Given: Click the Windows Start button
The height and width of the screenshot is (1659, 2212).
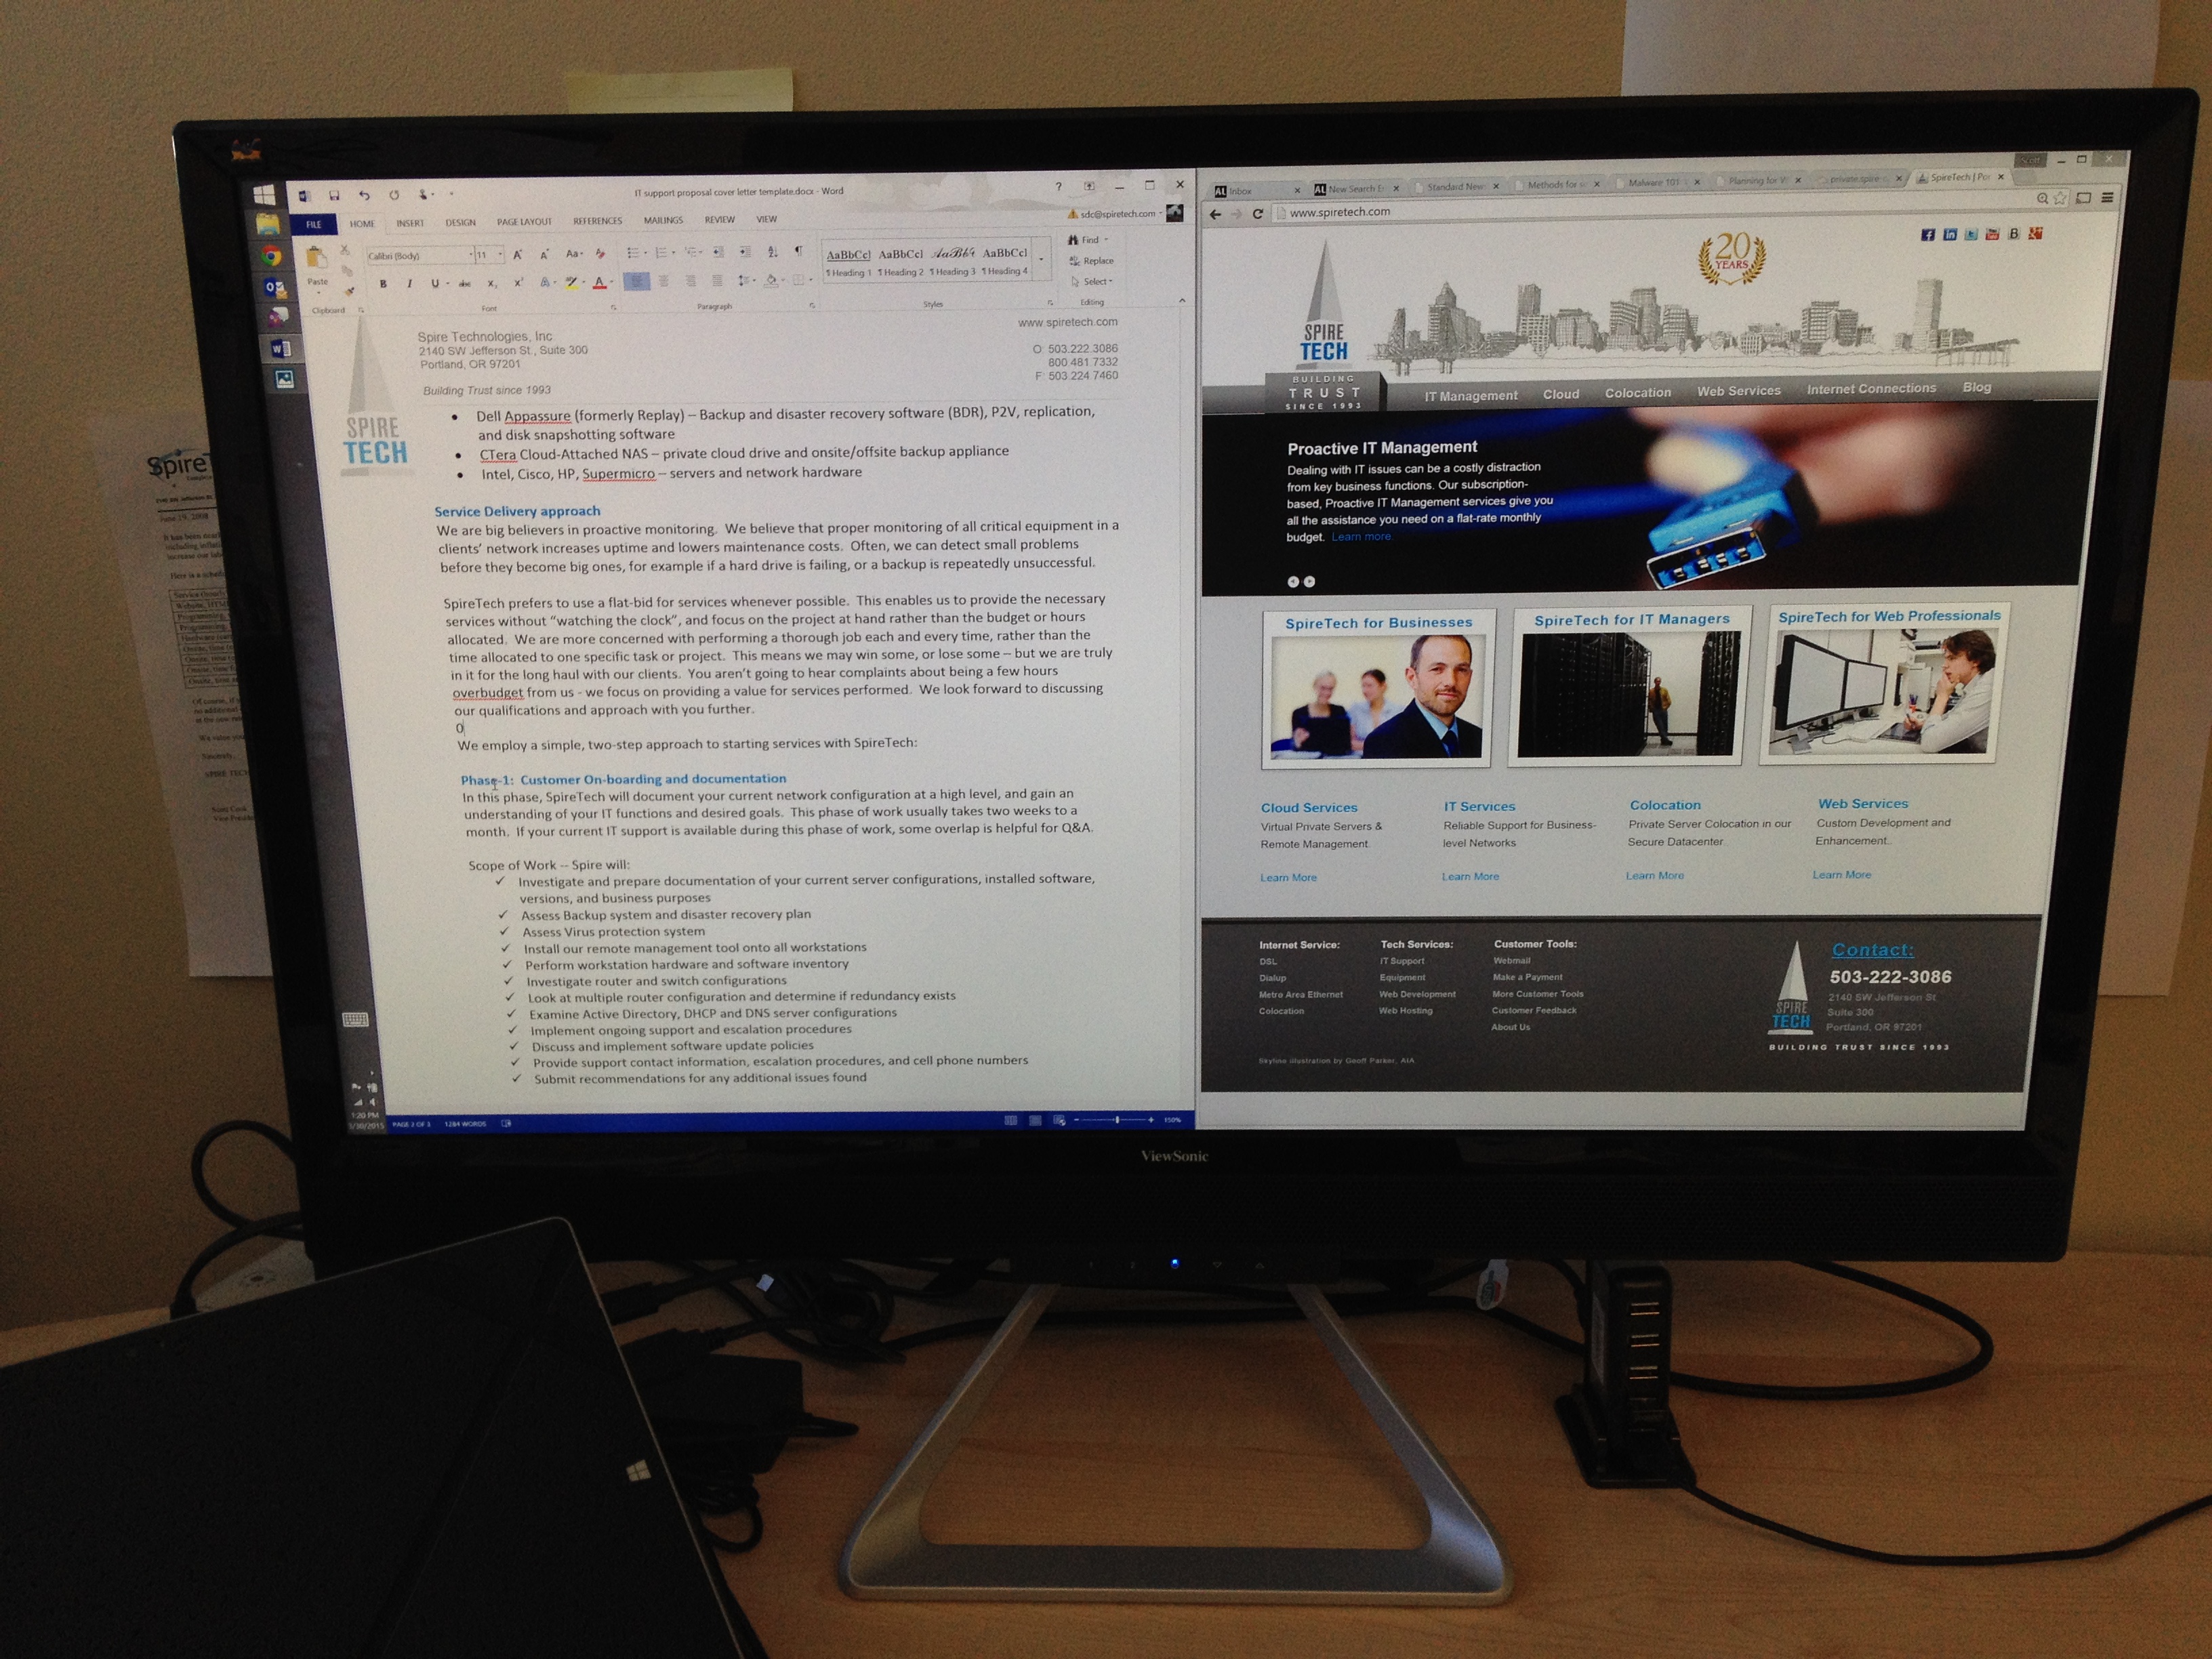Looking at the screenshot, I should 264,194.
